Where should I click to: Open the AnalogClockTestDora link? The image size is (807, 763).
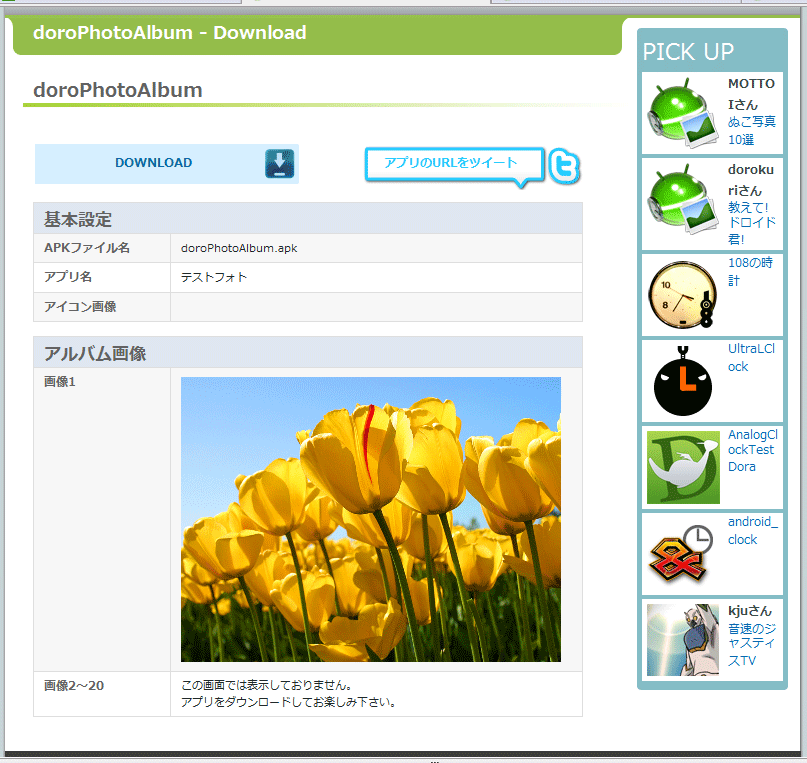(752, 450)
